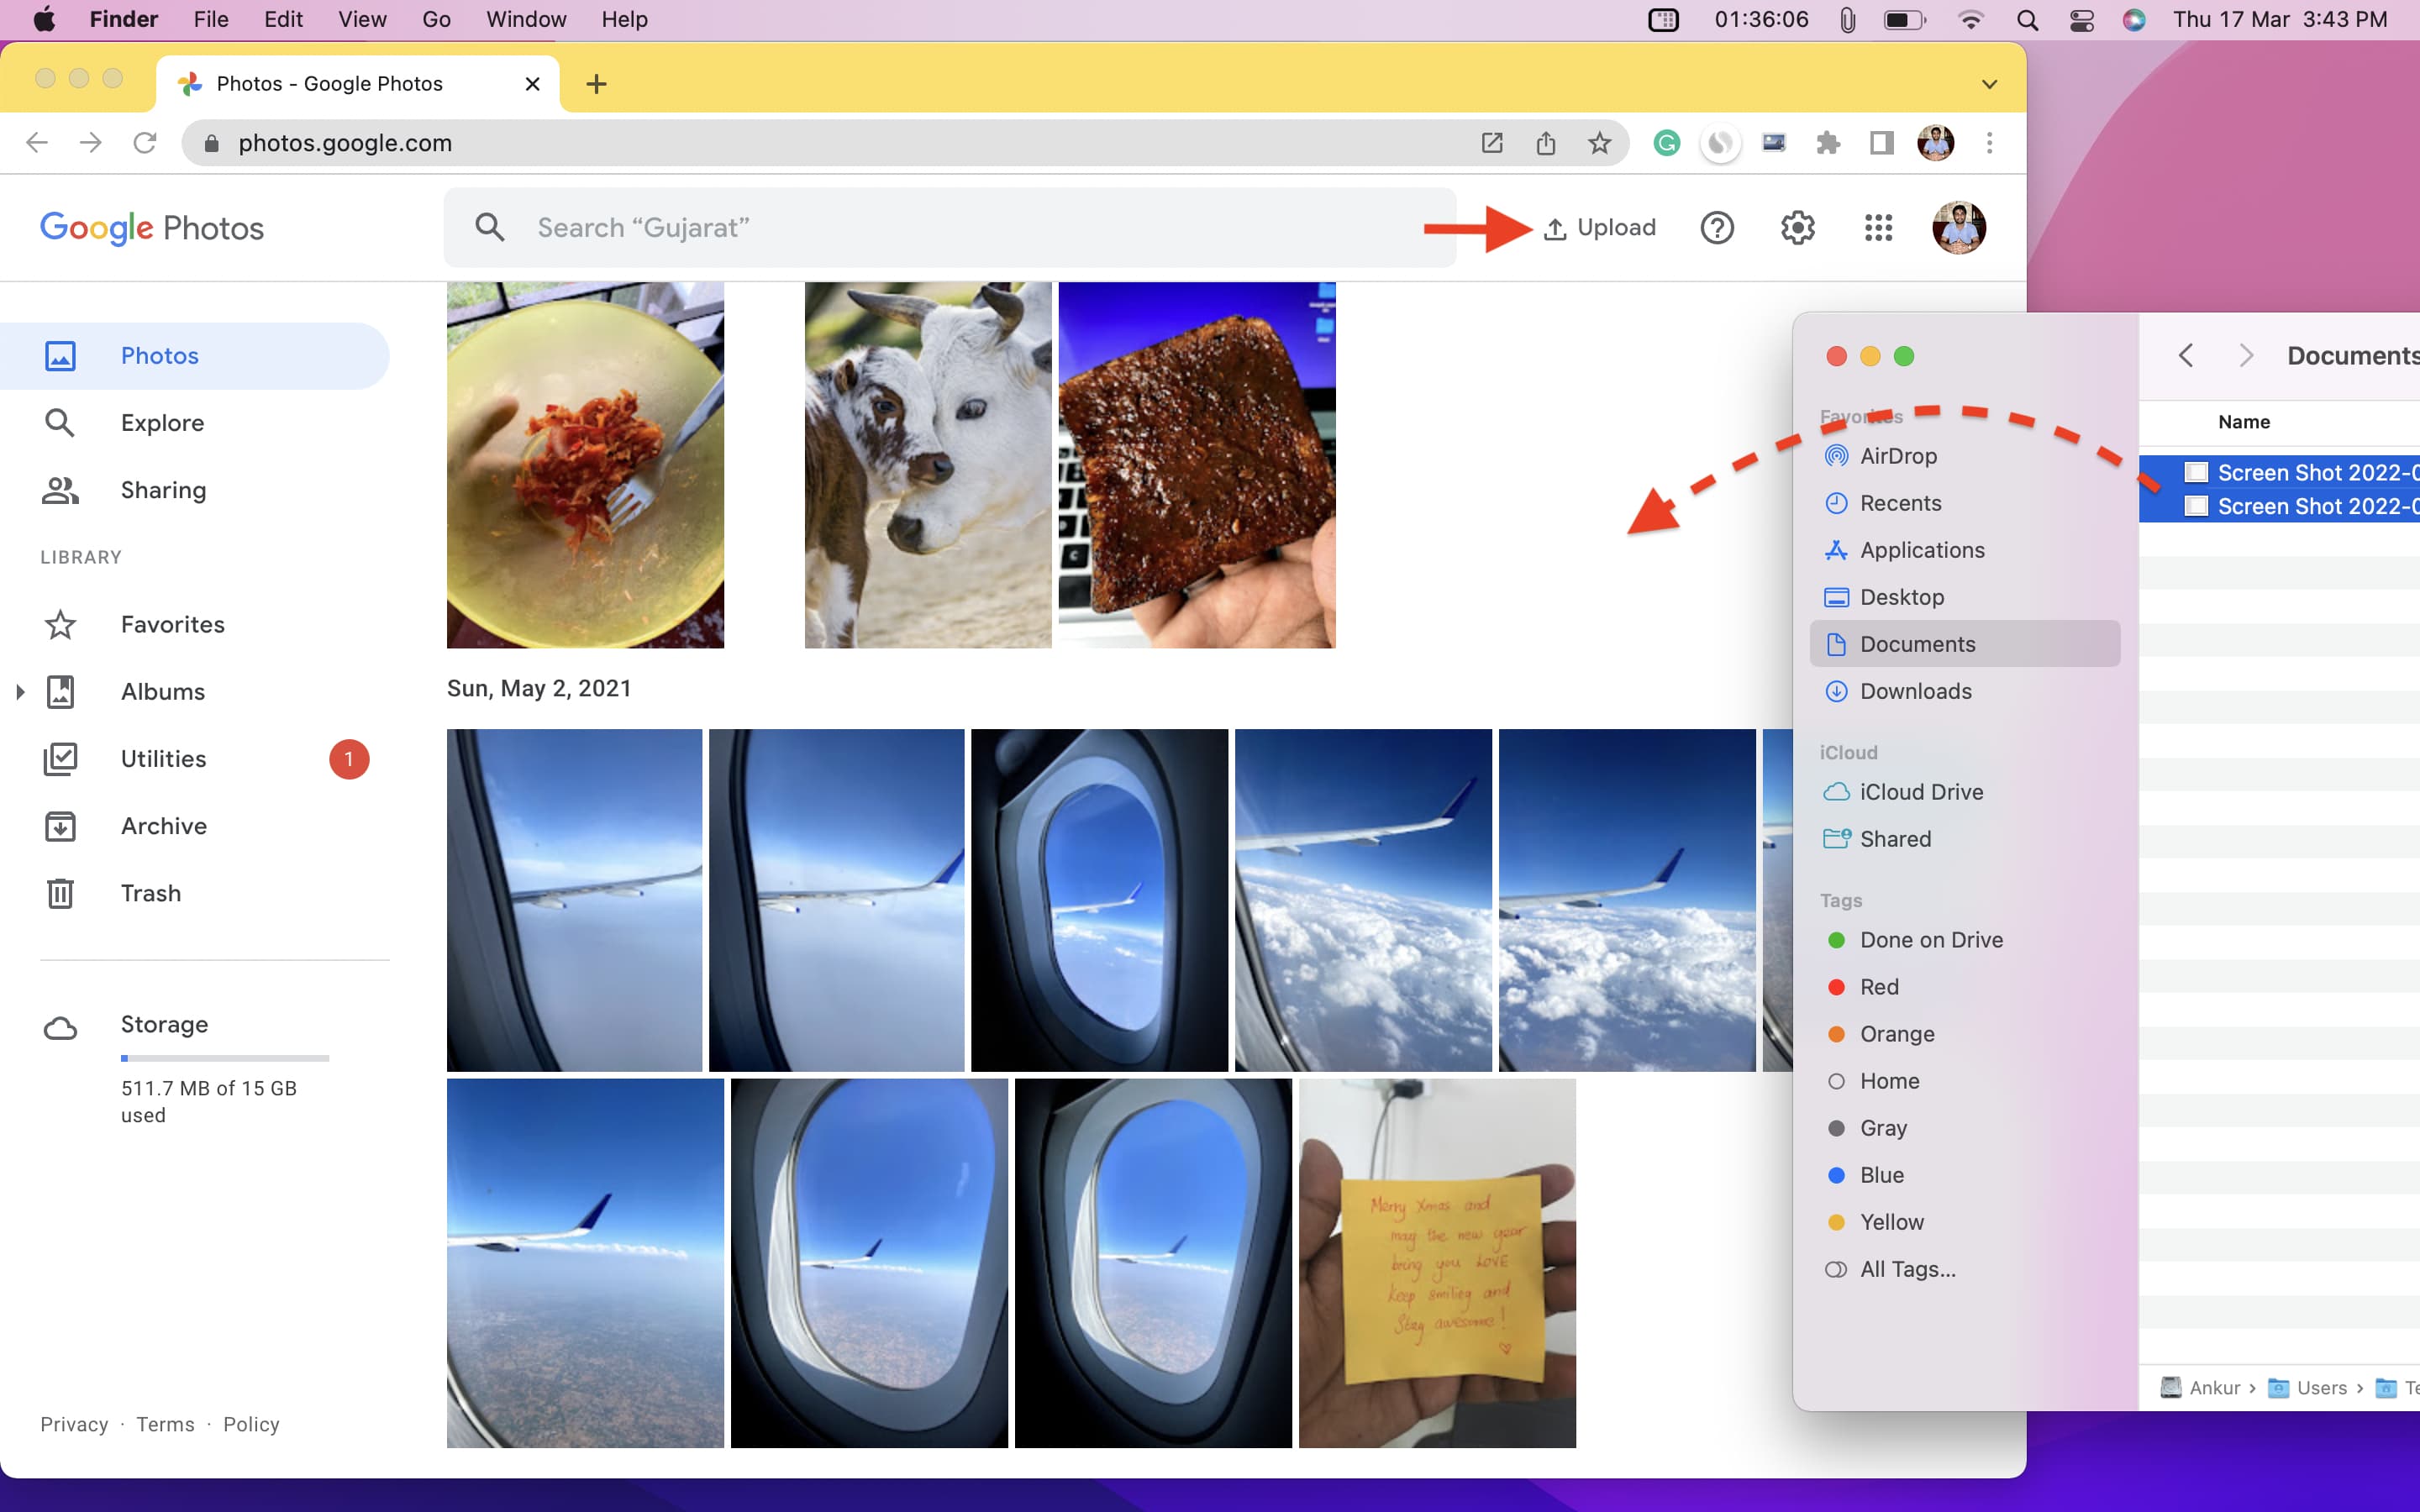Select the Blue tag in Finder
2420x1512 pixels.
(1964, 1175)
